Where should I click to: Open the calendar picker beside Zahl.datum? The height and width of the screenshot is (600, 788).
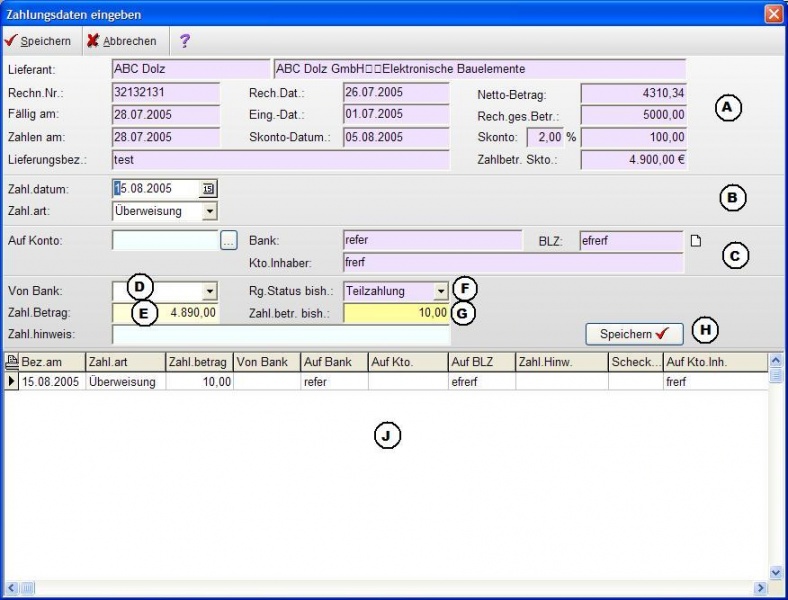coord(208,189)
